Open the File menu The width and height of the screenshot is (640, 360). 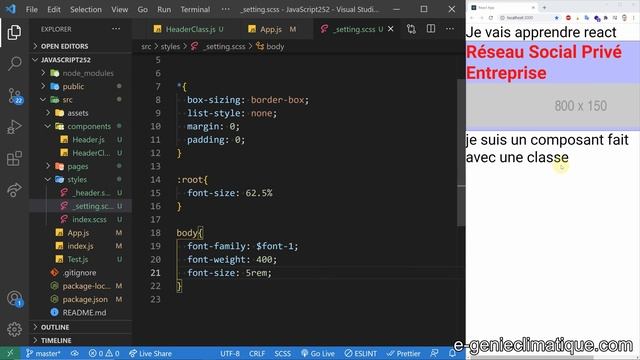click(31, 9)
